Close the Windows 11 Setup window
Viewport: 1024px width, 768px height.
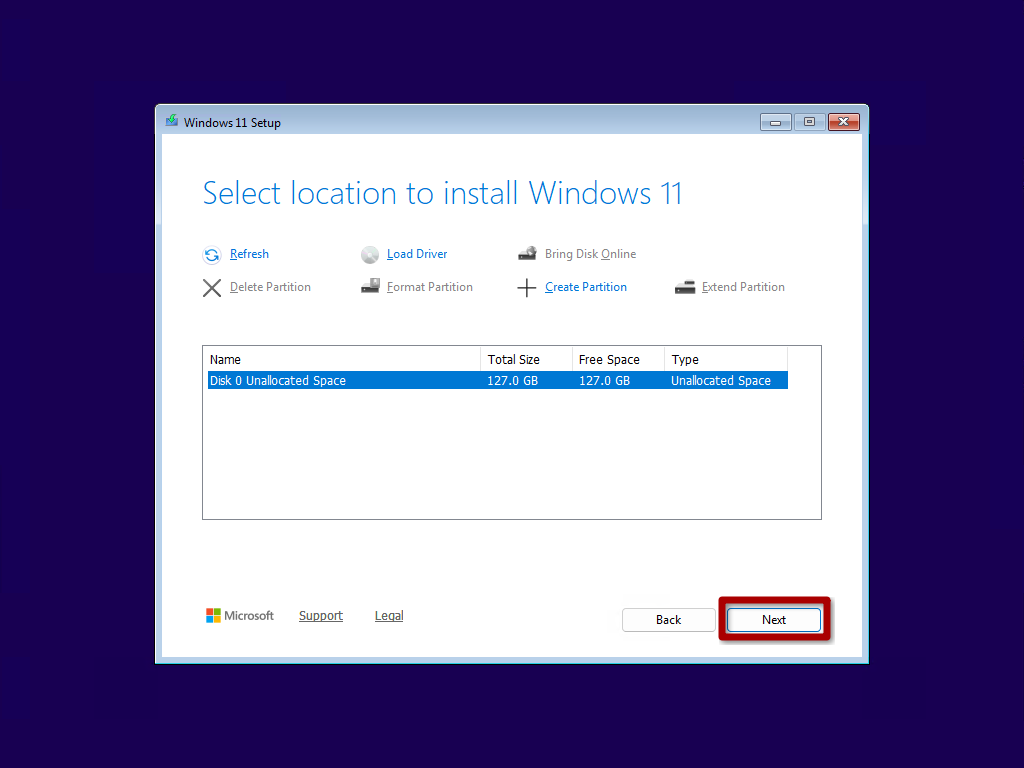(x=844, y=122)
